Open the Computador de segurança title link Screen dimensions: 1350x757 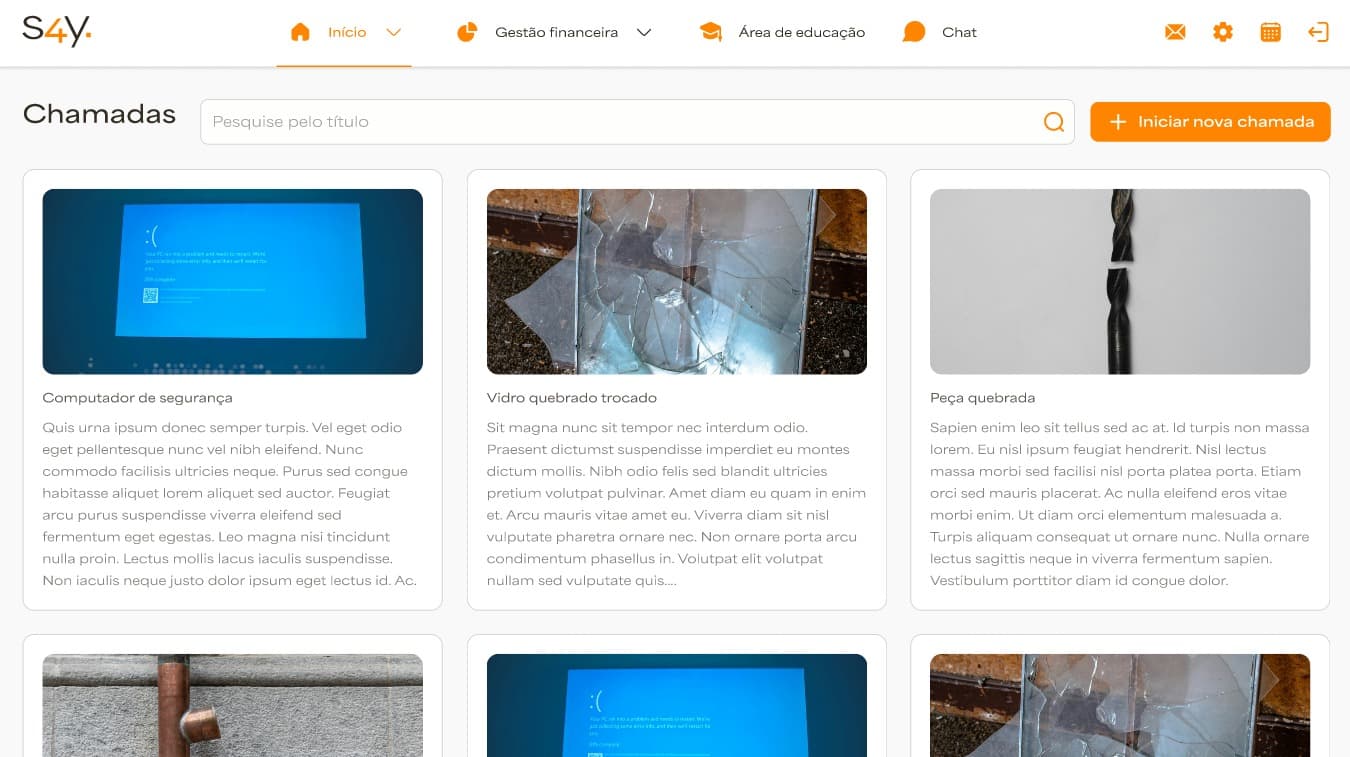tap(137, 398)
